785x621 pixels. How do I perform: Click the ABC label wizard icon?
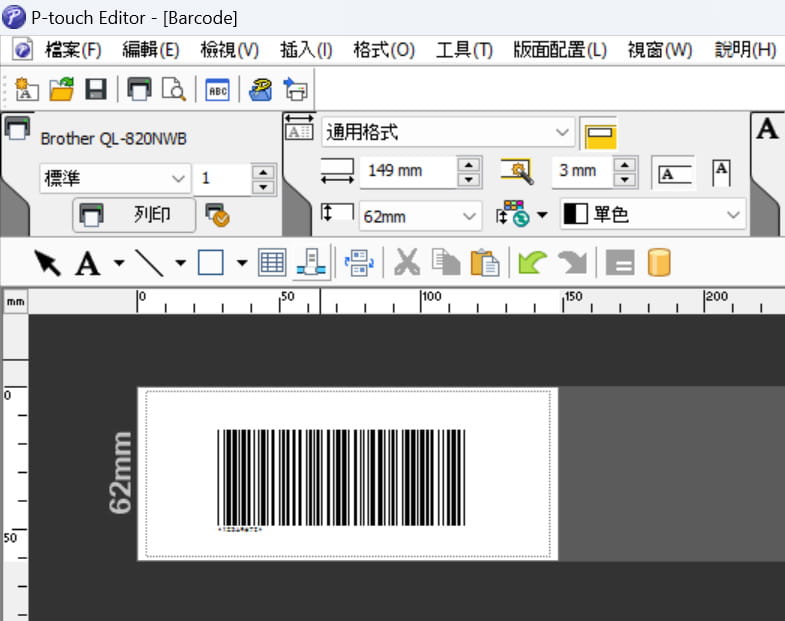(x=218, y=91)
